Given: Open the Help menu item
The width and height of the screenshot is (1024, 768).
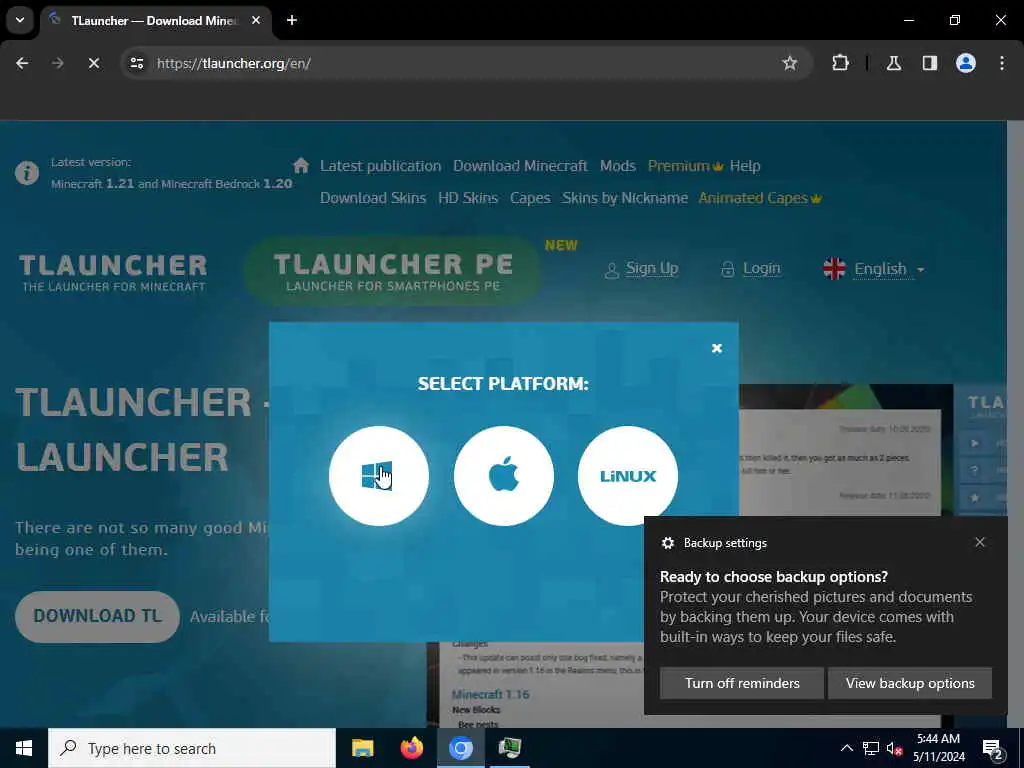Looking at the screenshot, I should coord(745,166).
